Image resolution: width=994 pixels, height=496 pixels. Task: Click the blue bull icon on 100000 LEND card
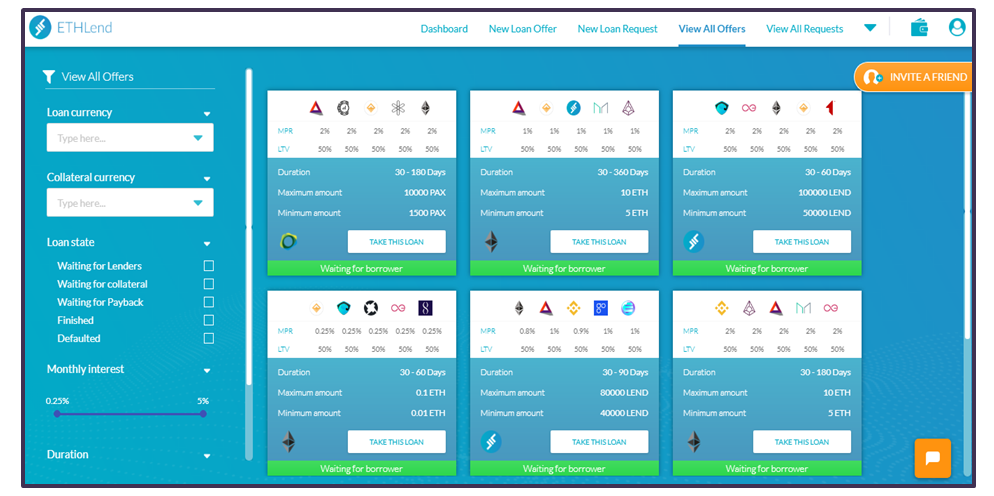coord(722,108)
